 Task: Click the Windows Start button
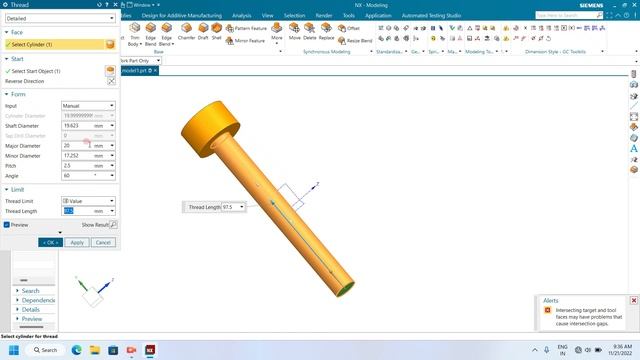(14, 350)
